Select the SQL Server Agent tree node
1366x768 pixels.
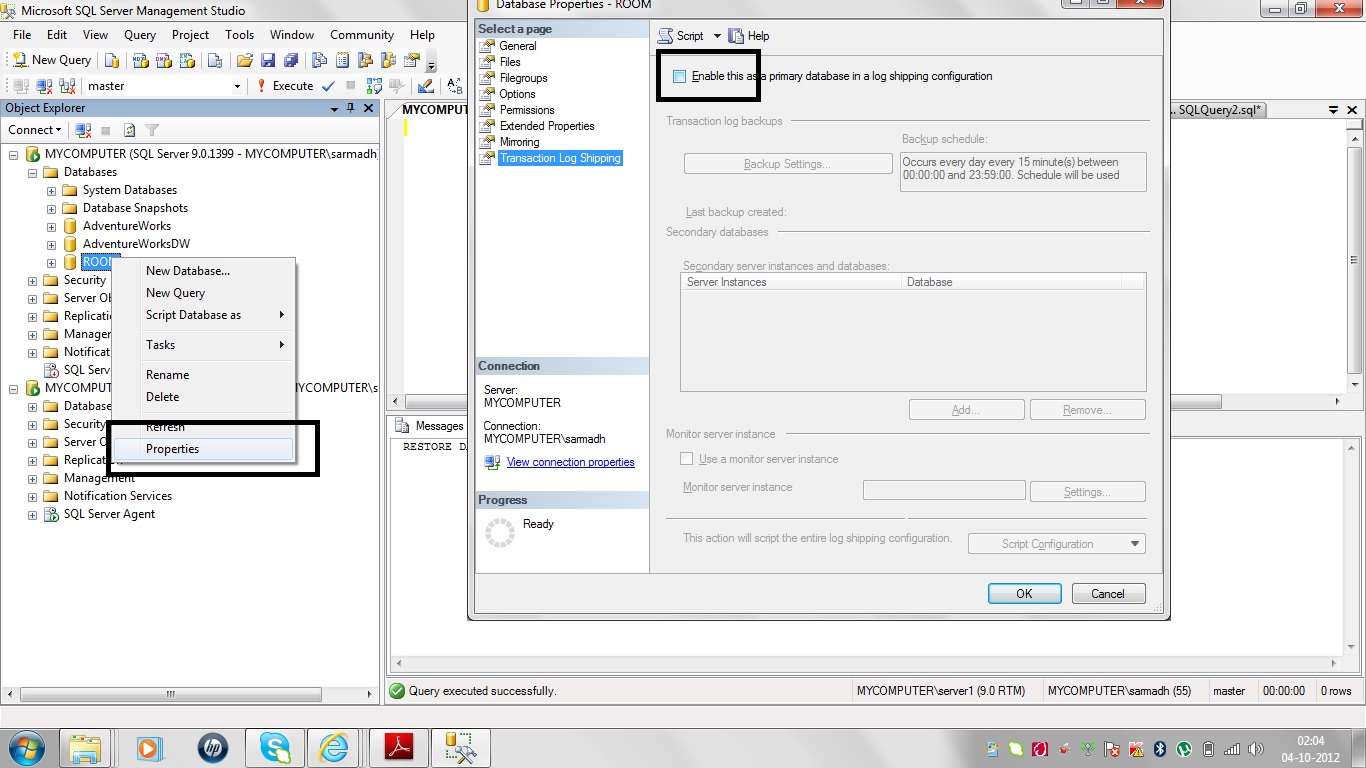tap(109, 514)
